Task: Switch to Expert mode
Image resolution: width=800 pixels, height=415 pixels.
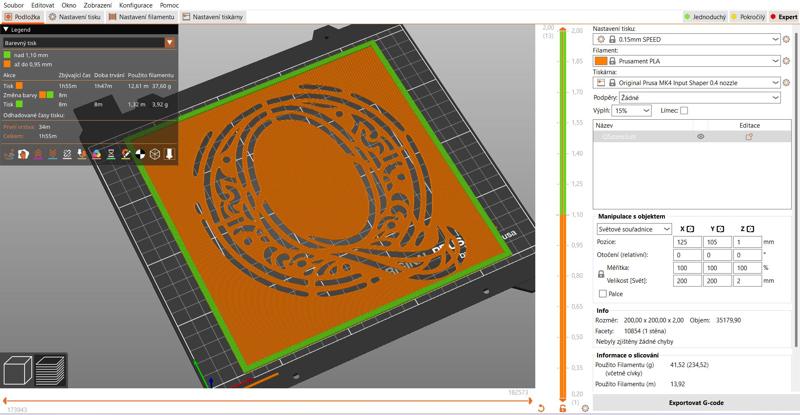Action: (x=784, y=17)
